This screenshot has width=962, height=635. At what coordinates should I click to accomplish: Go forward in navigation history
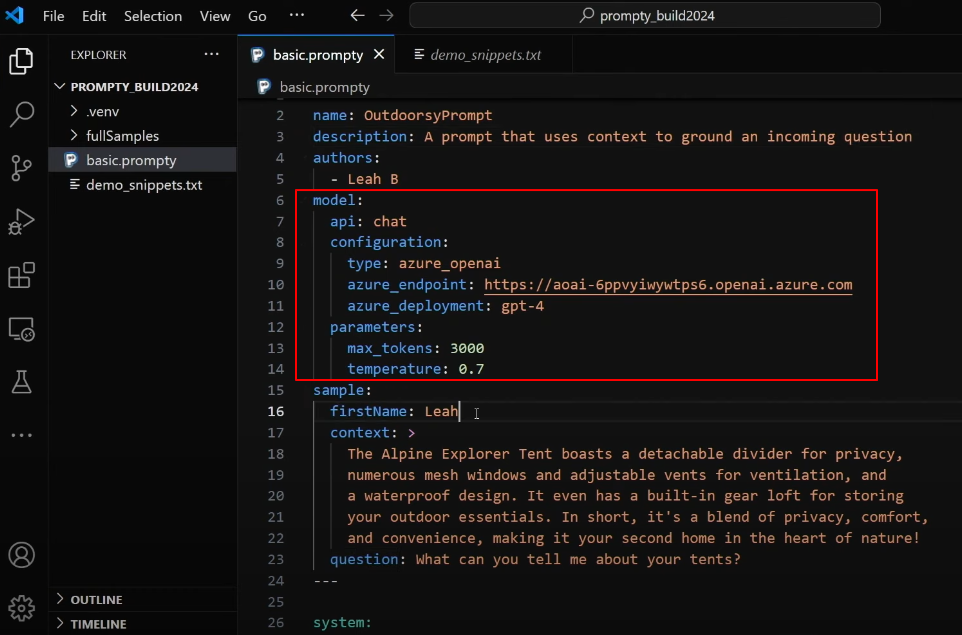(387, 15)
